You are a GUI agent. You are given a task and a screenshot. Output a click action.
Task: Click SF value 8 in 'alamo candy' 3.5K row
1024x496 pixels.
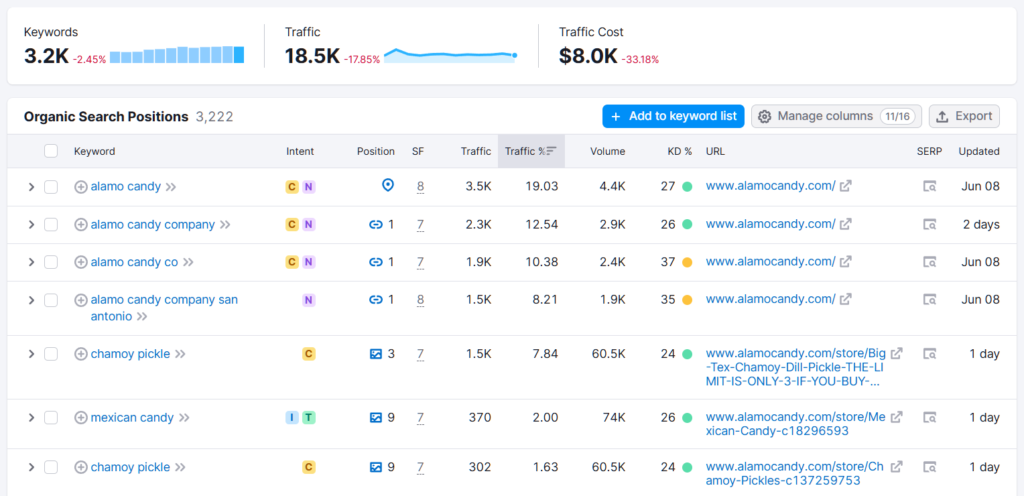(421, 187)
